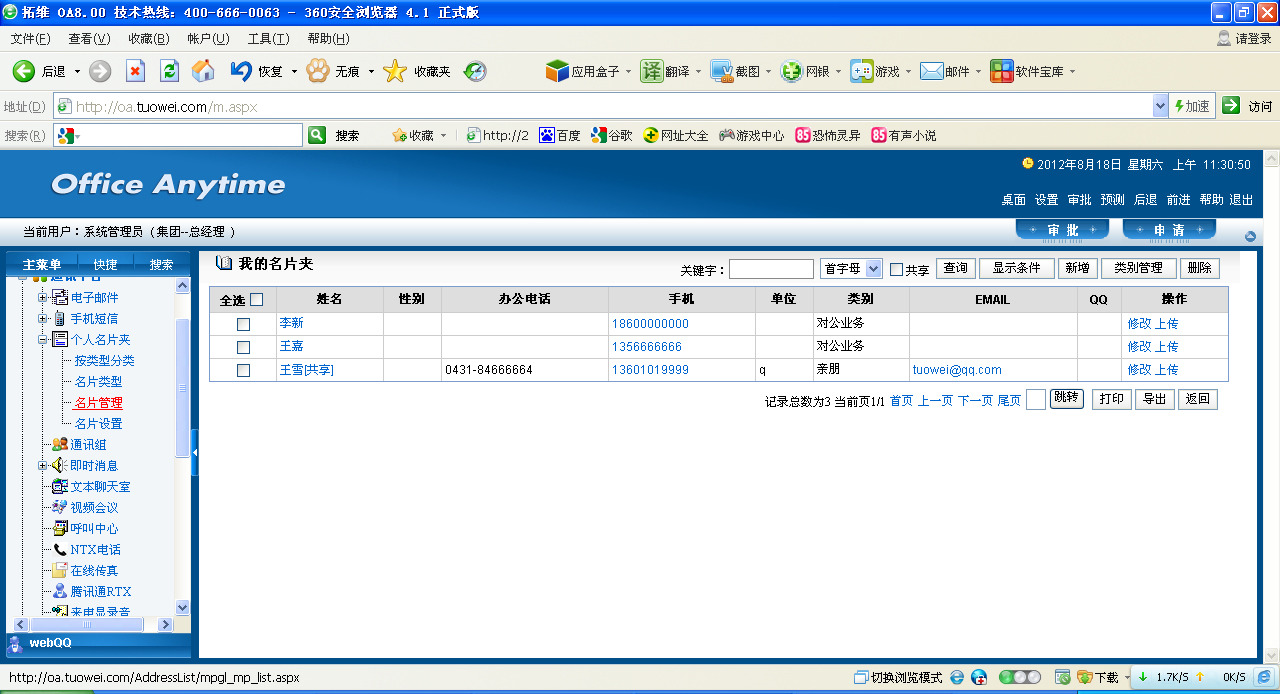Switch to the 快捷 sidebar tab
The image size is (1280, 694).
click(x=105, y=264)
